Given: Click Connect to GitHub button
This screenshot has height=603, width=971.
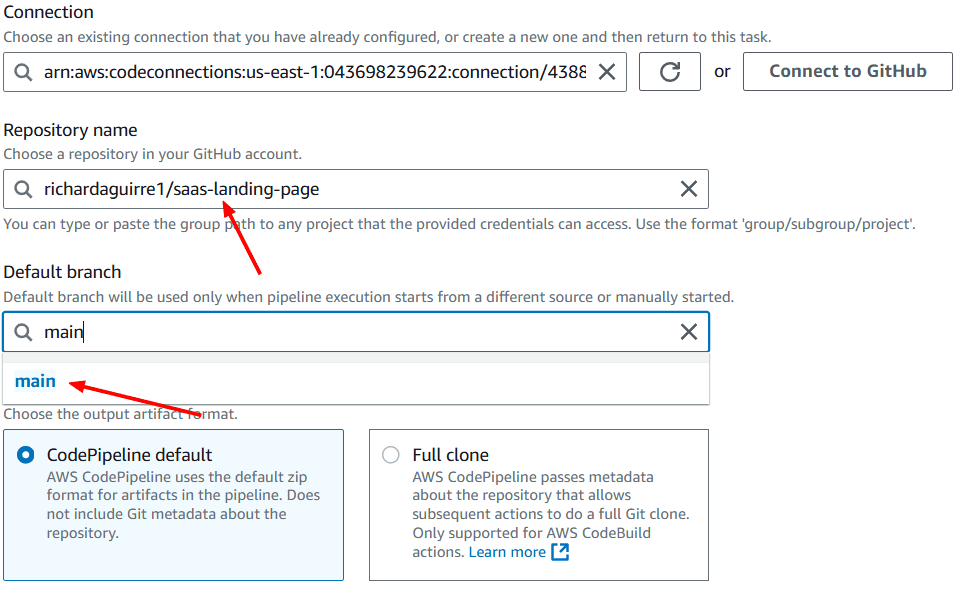Looking at the screenshot, I should (x=848, y=71).
